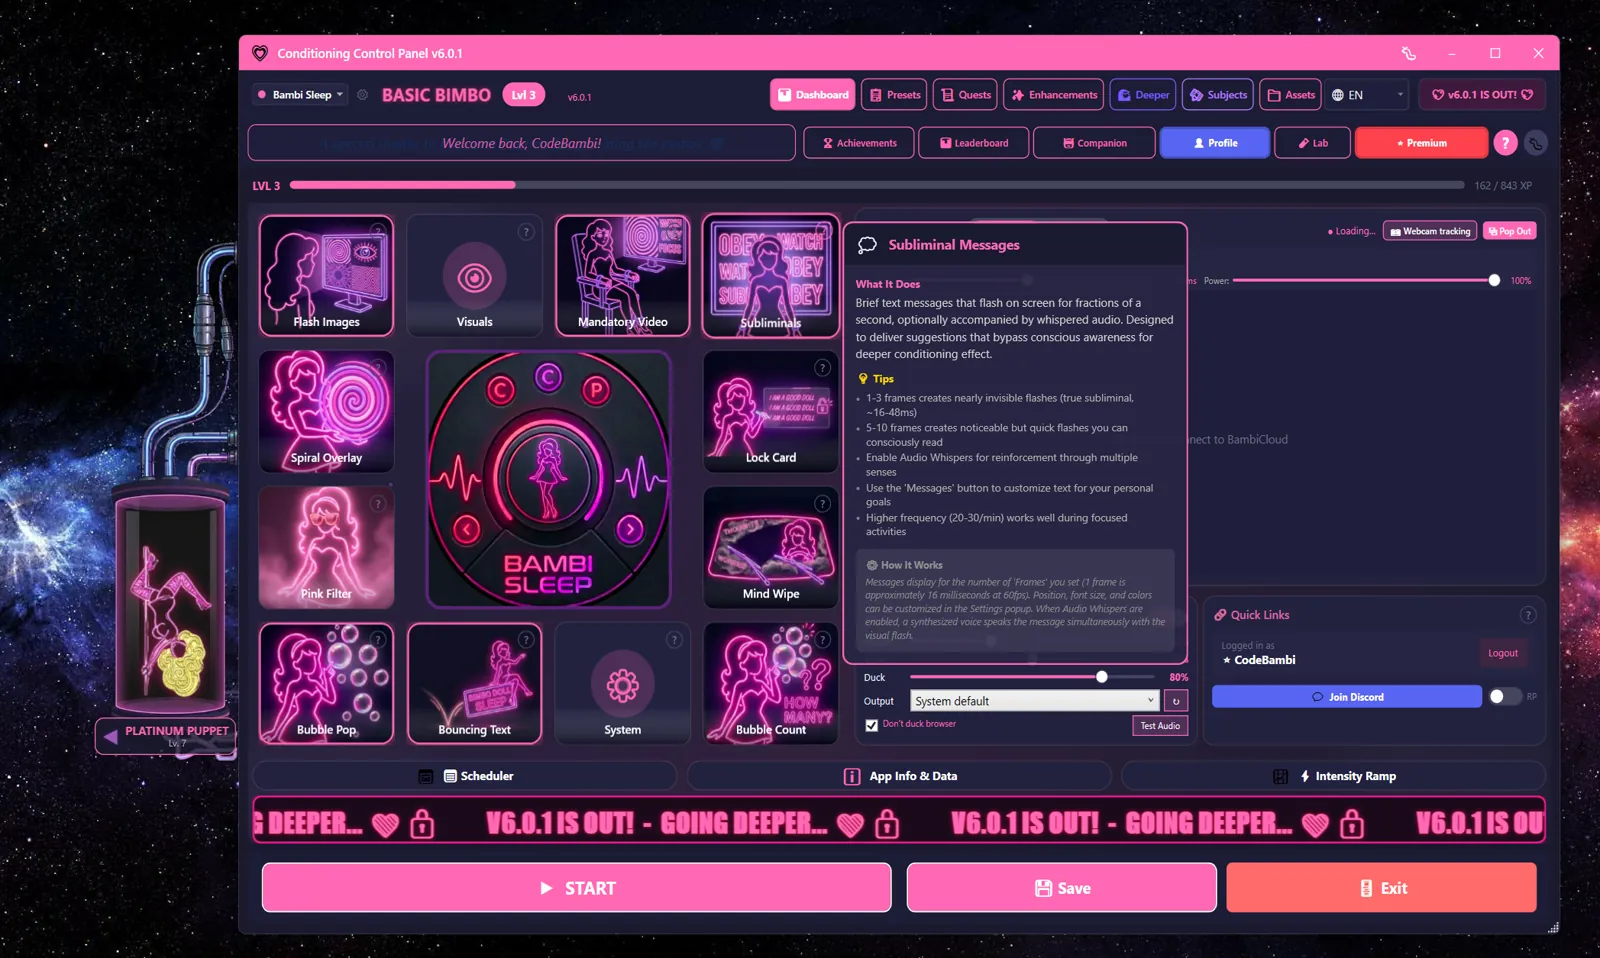
Task: Show help for the Bouncing Text tile
Action: coord(526,640)
